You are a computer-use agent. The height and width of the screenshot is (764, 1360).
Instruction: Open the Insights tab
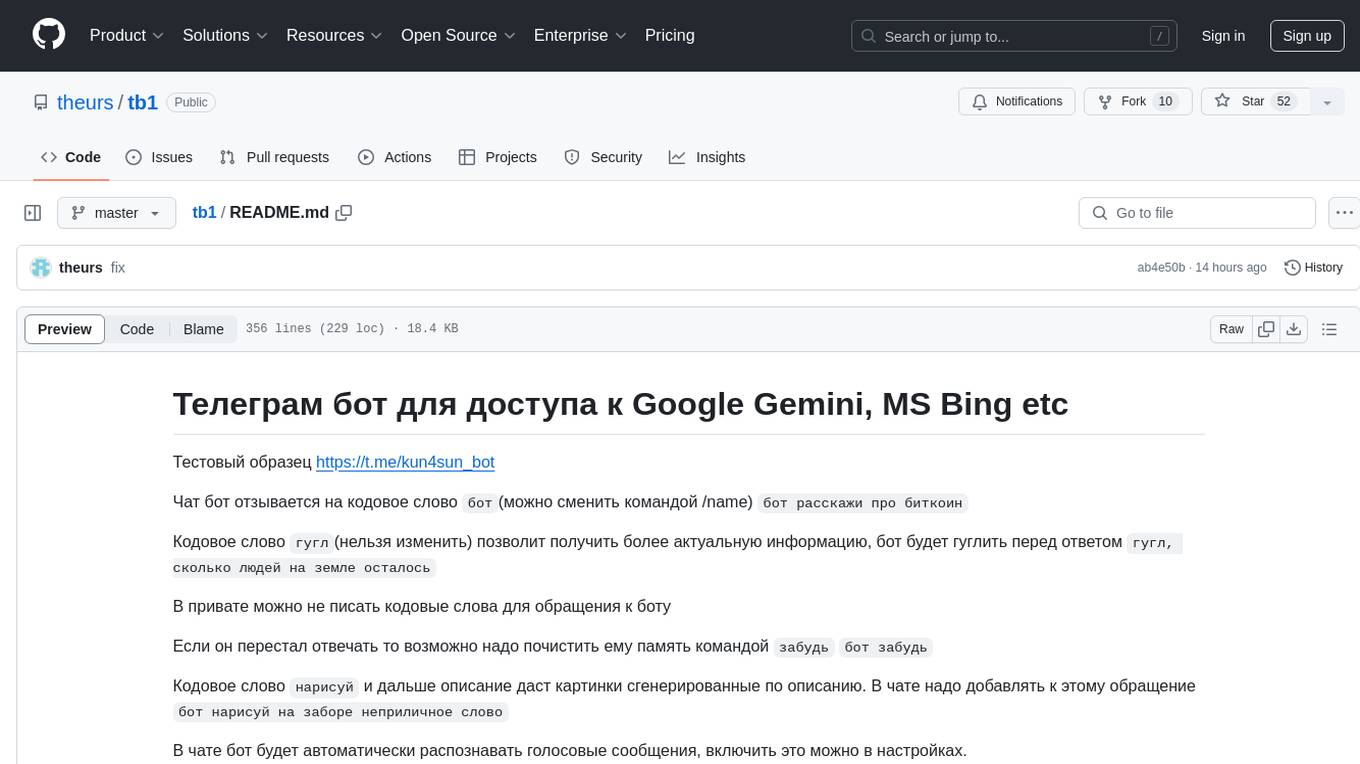(x=707, y=157)
